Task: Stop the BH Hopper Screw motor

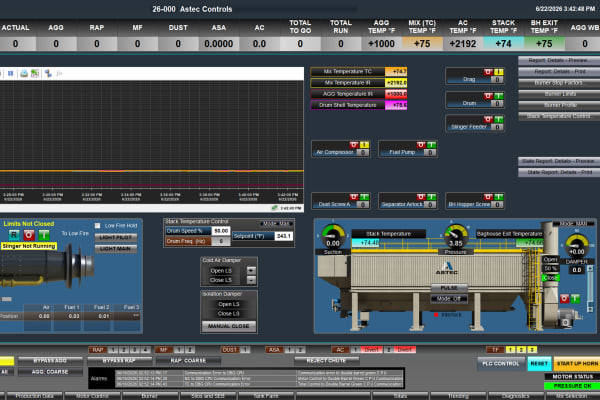Action: coord(488,197)
